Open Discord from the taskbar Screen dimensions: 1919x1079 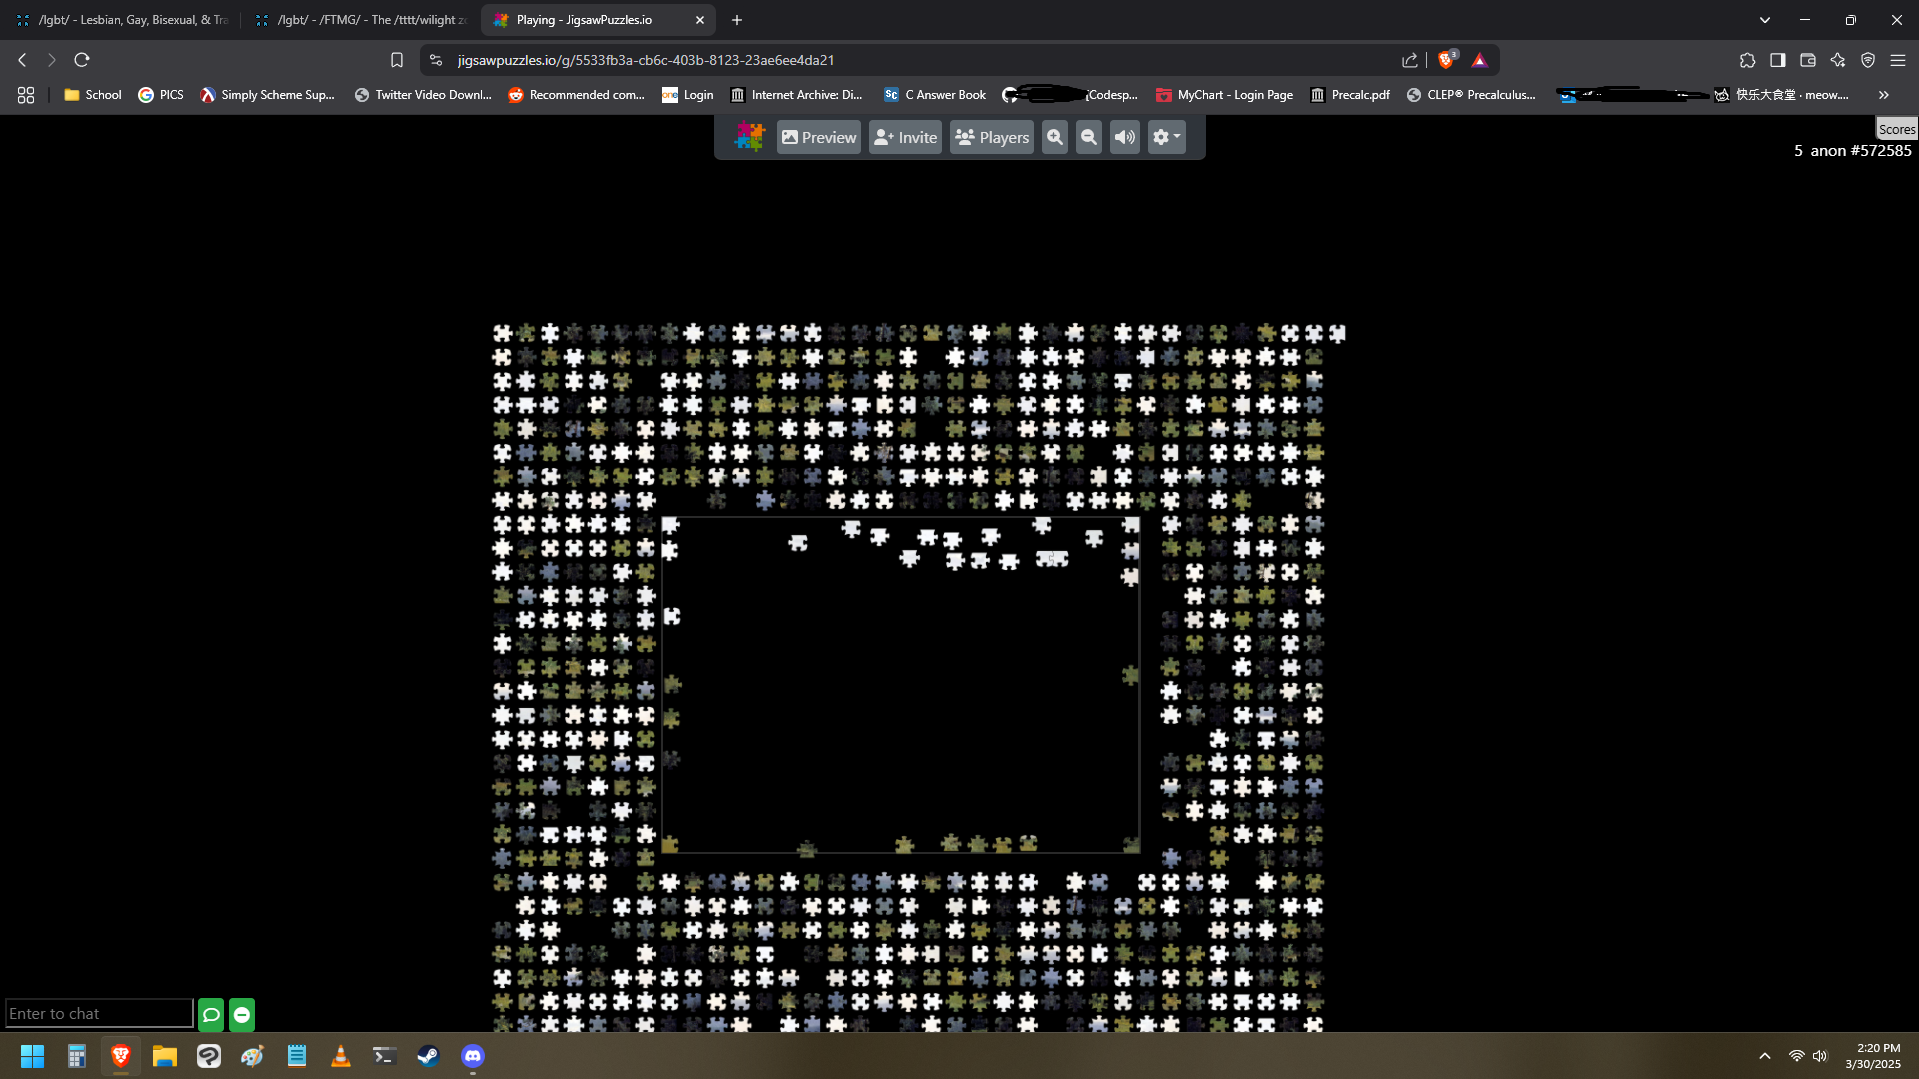point(473,1056)
